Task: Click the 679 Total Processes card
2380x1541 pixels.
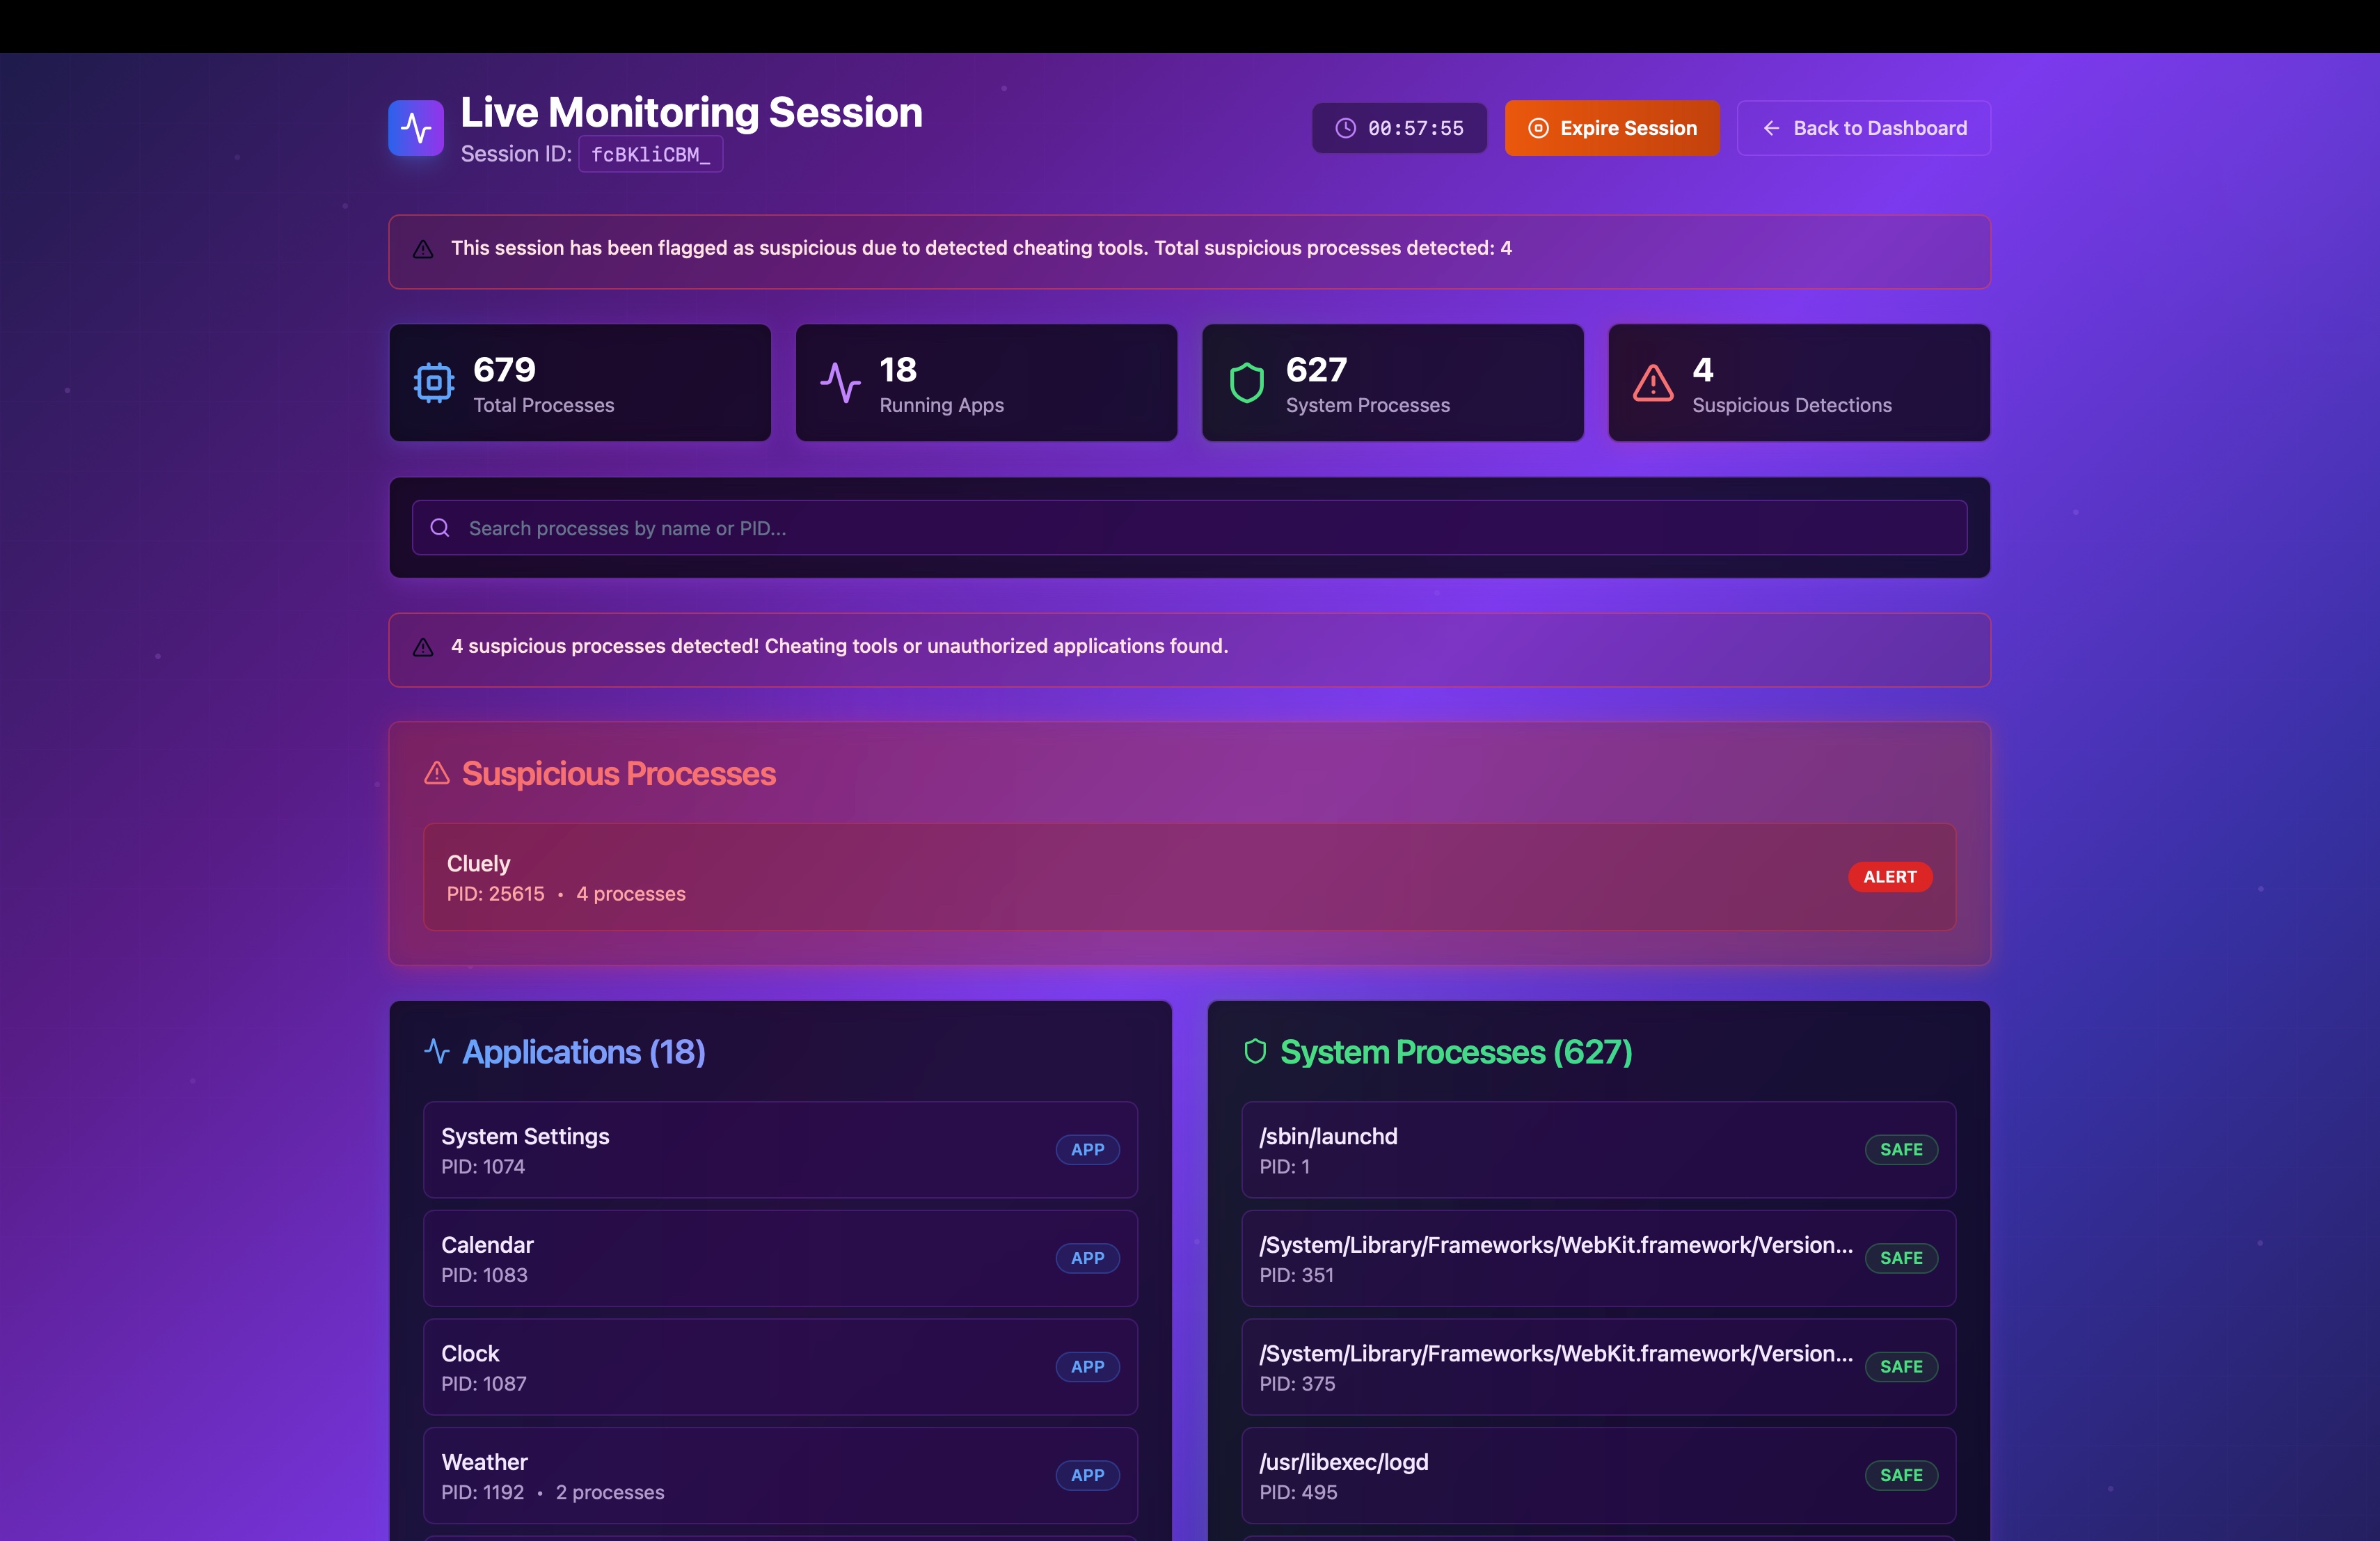Action: pos(580,382)
